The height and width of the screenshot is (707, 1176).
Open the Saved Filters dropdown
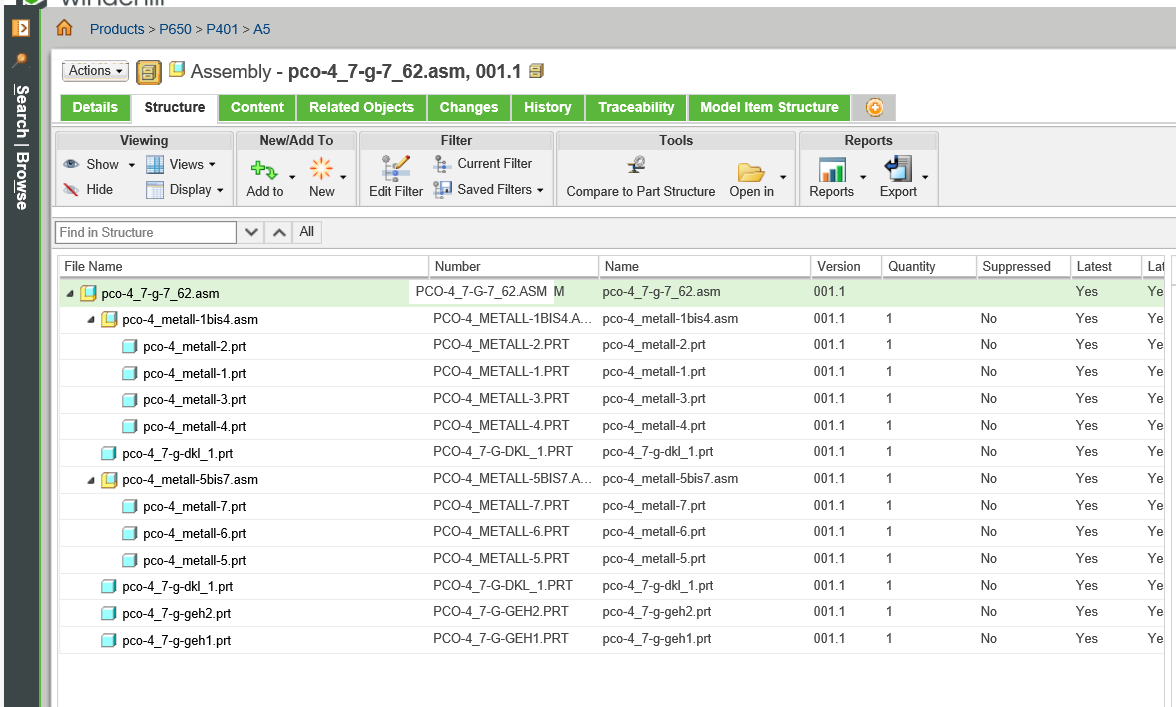[x=490, y=189]
